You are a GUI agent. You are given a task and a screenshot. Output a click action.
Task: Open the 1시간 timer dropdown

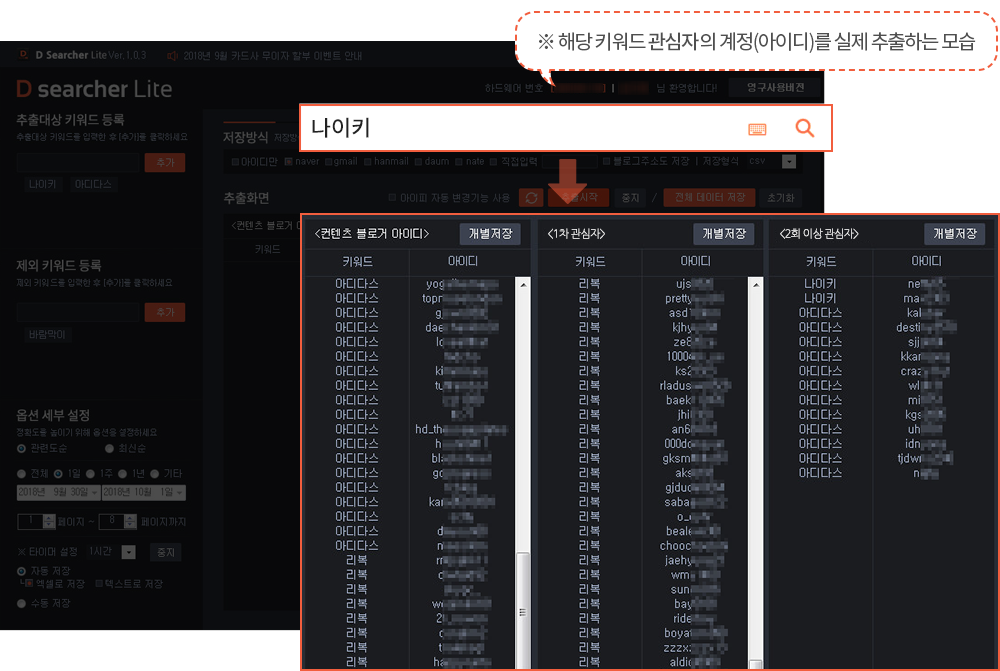pyautogui.click(x=128, y=552)
